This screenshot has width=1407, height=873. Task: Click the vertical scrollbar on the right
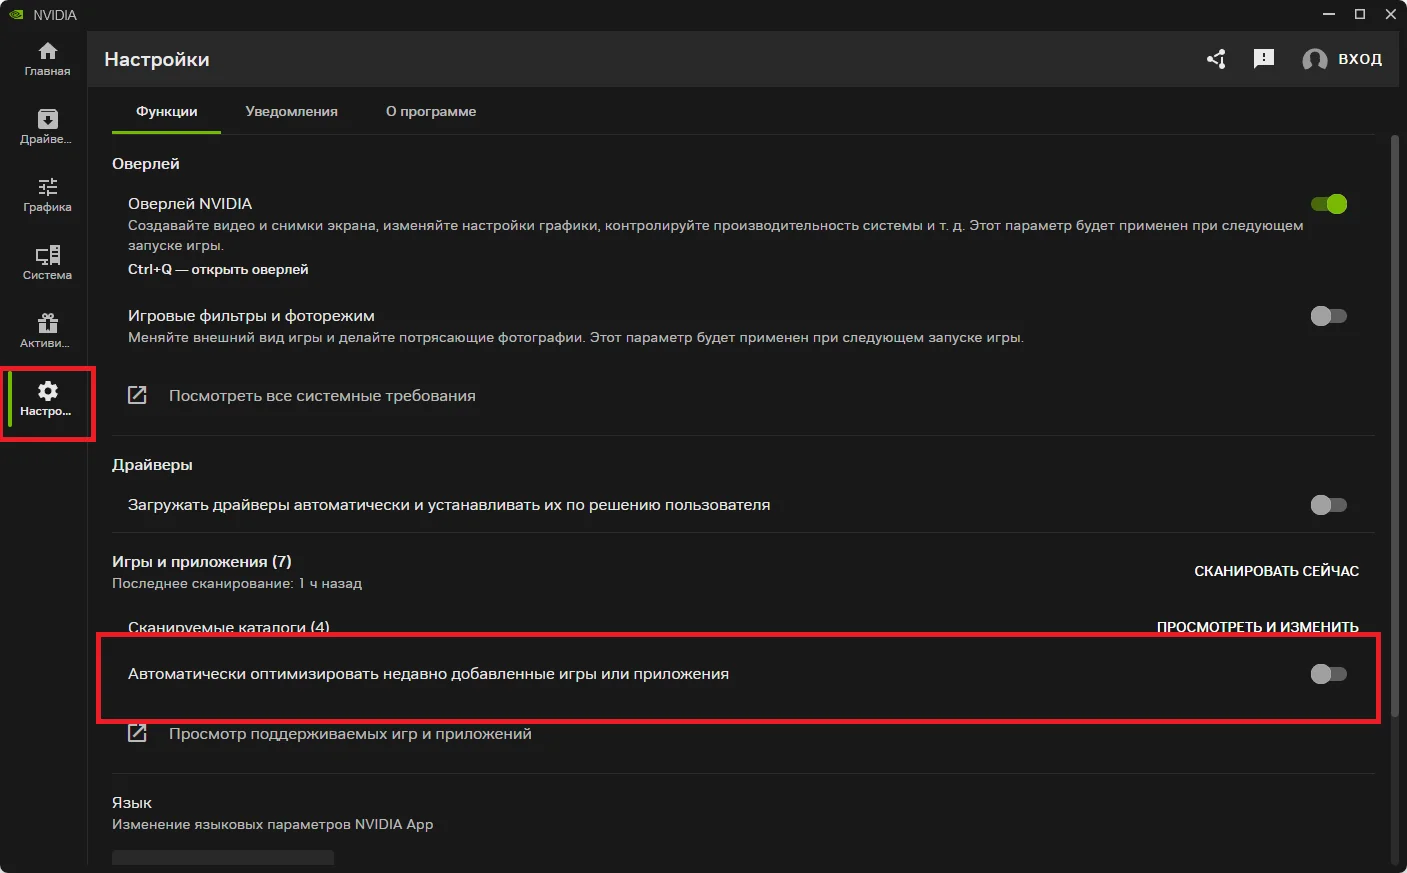pyautogui.click(x=1395, y=500)
